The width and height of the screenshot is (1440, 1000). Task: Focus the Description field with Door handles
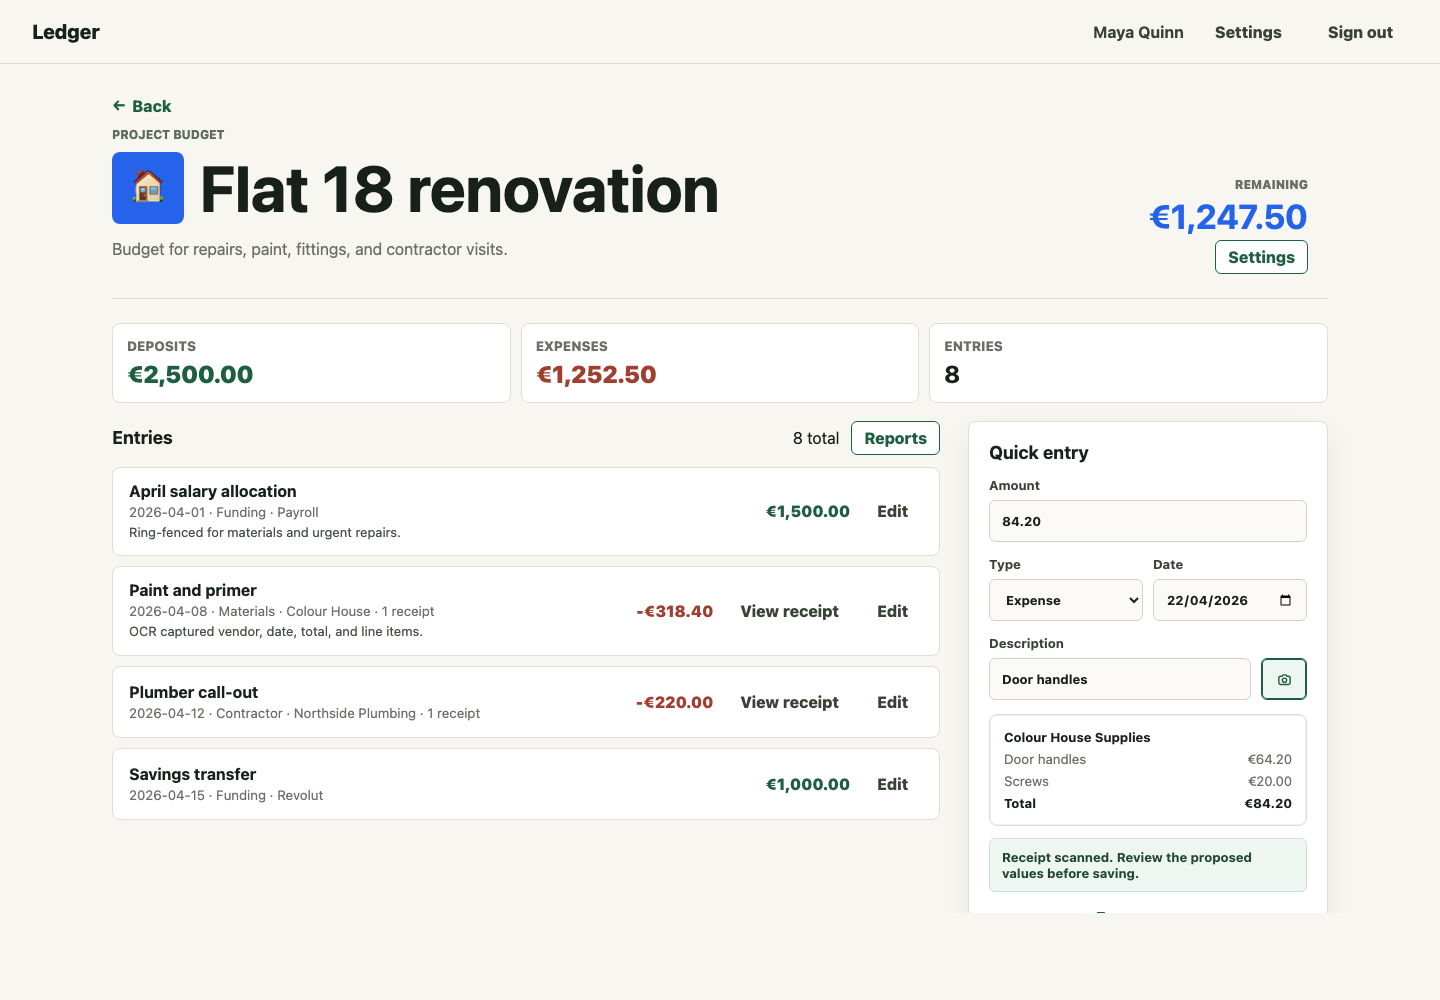click(x=1119, y=679)
